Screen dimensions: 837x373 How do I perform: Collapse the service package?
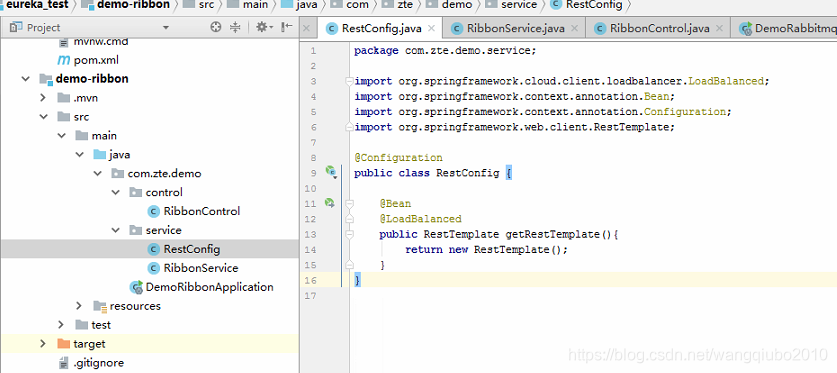click(x=116, y=230)
